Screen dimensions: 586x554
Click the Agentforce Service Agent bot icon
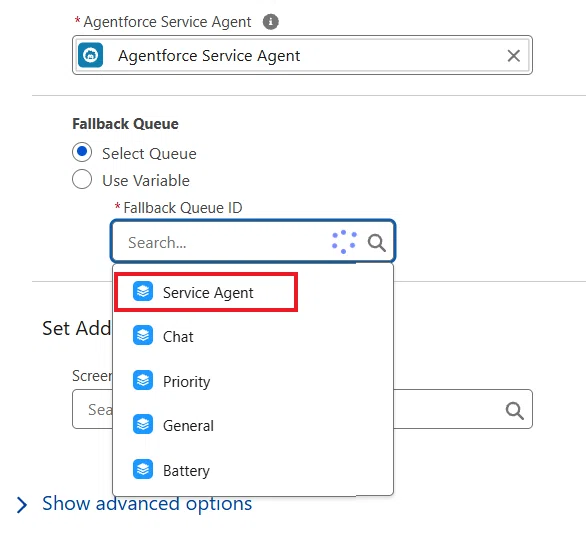90,55
